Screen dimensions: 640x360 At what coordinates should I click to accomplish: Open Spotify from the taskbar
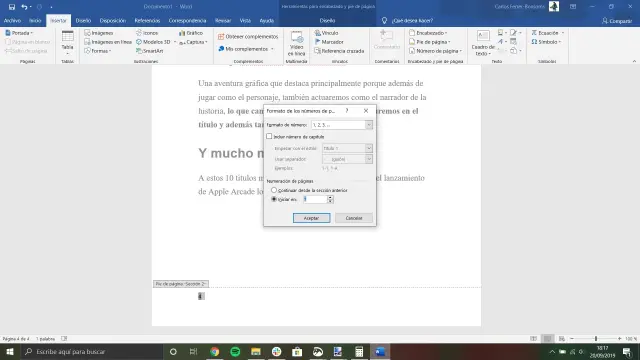[x=235, y=351]
